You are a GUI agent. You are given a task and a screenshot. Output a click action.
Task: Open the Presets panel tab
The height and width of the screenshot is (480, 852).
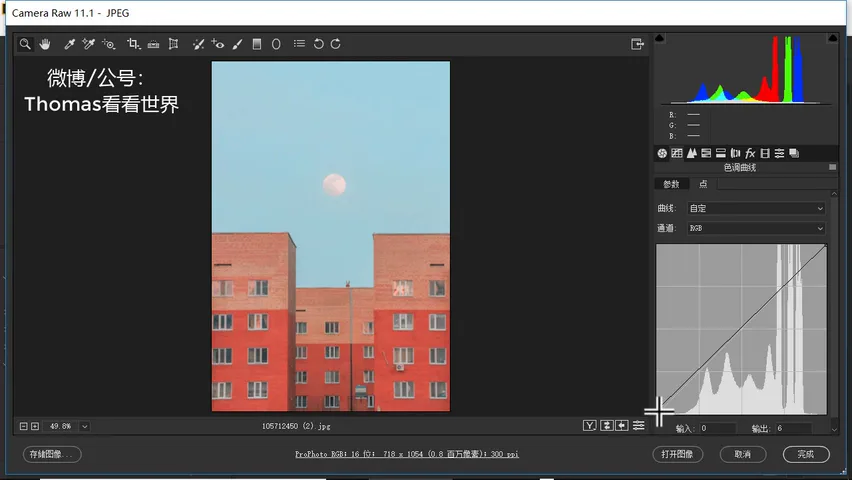click(779, 153)
